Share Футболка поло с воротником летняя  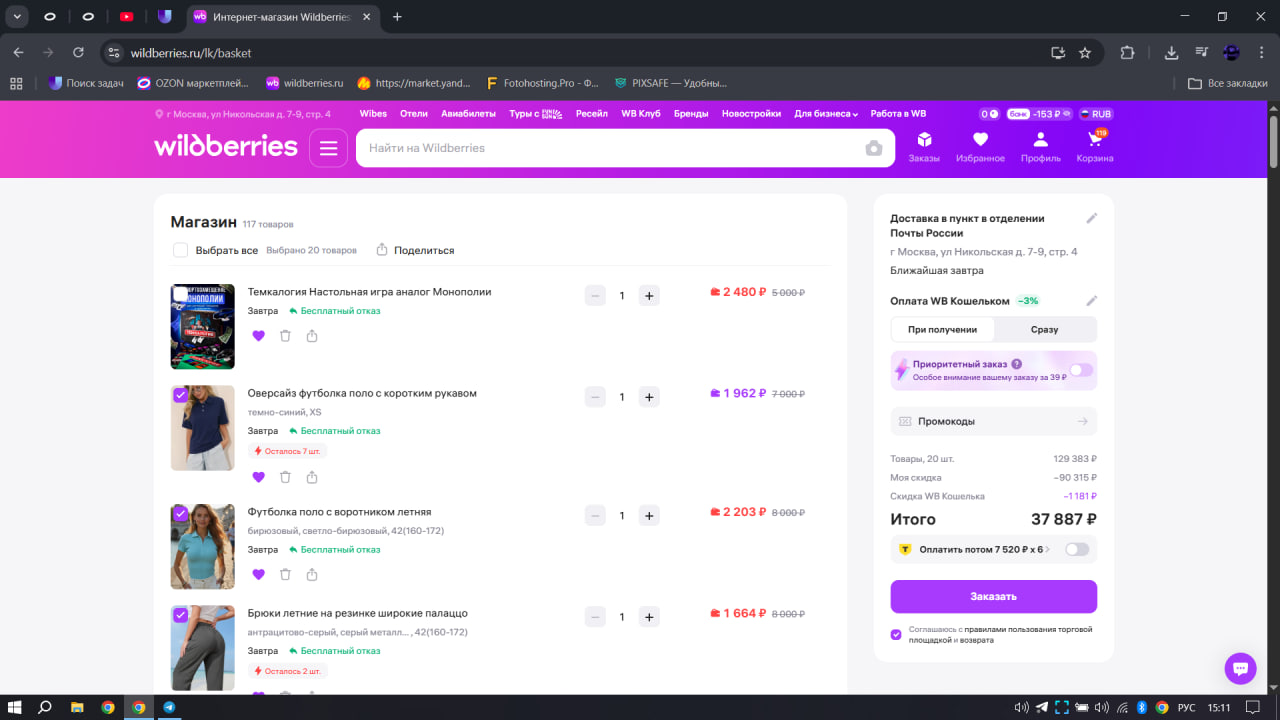tap(312, 575)
